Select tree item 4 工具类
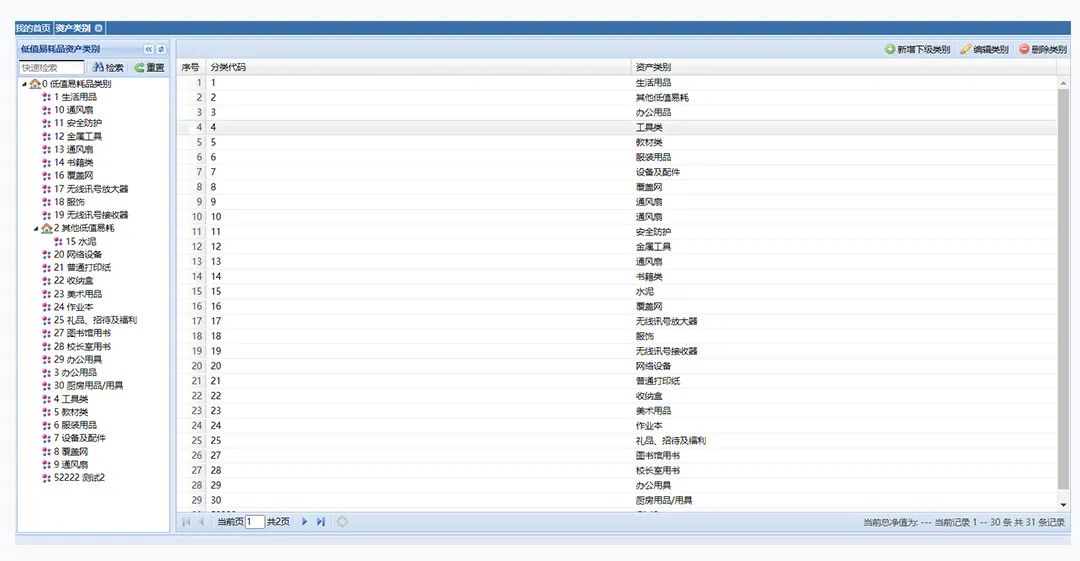This screenshot has height=561, width=1080. click(71, 399)
